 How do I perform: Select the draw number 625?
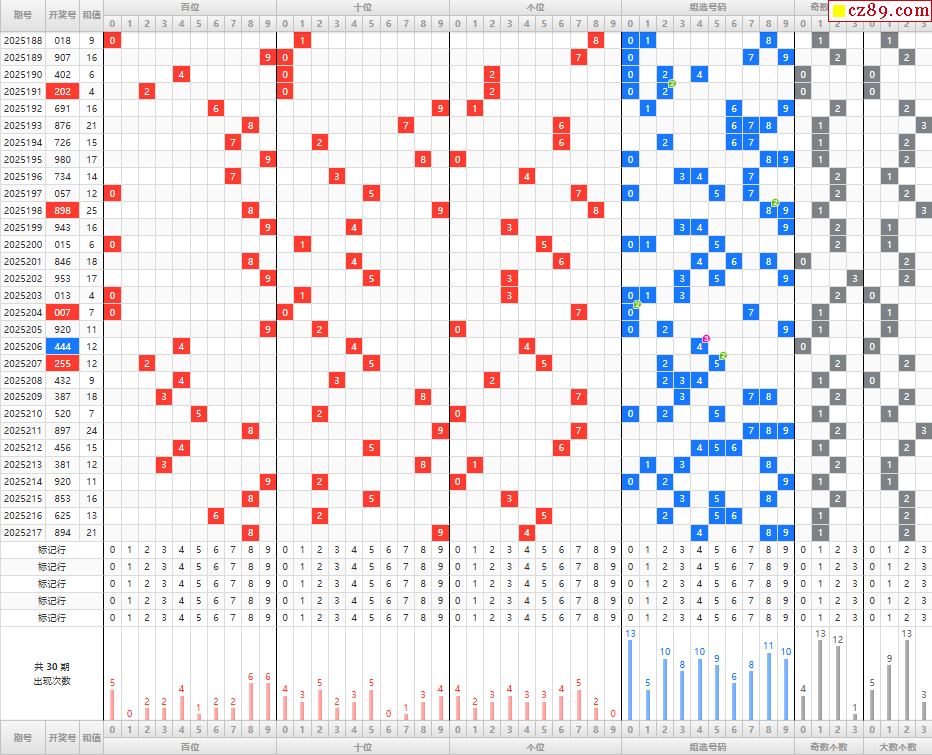click(62, 515)
